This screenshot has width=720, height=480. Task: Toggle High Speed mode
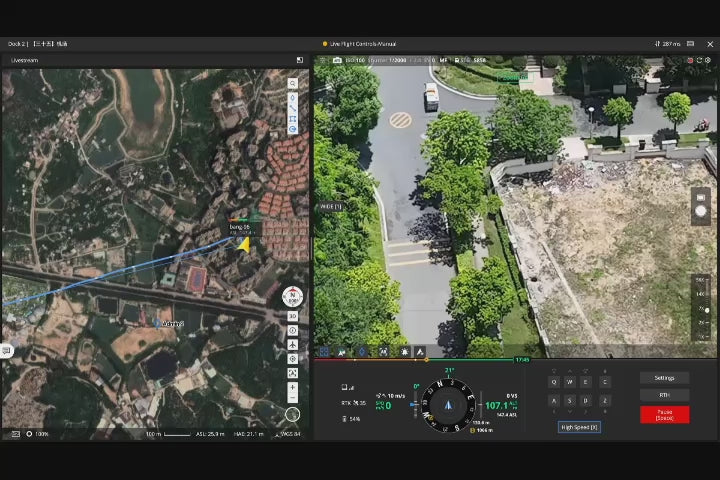579,427
